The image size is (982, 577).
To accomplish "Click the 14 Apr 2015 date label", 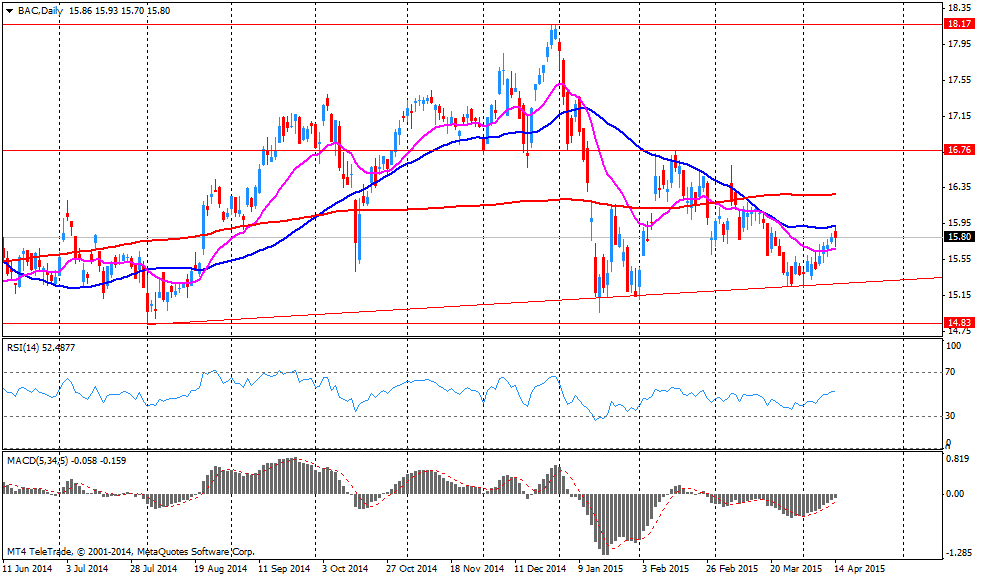I will click(x=859, y=569).
